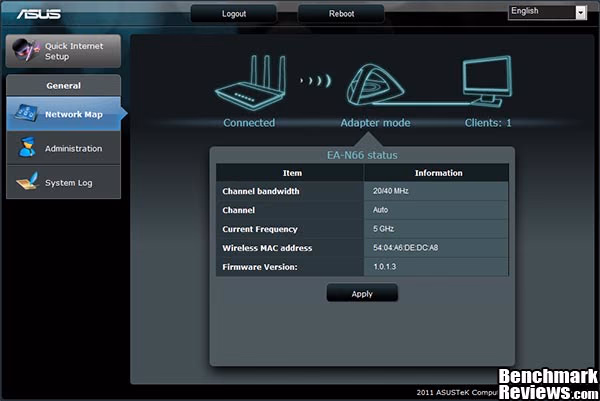
Task: Click the Wireless MAC address label
Action: point(267,248)
